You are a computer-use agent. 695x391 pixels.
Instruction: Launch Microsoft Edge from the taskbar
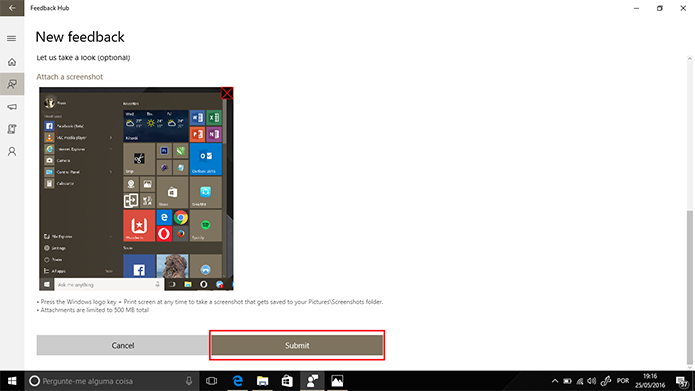238,381
